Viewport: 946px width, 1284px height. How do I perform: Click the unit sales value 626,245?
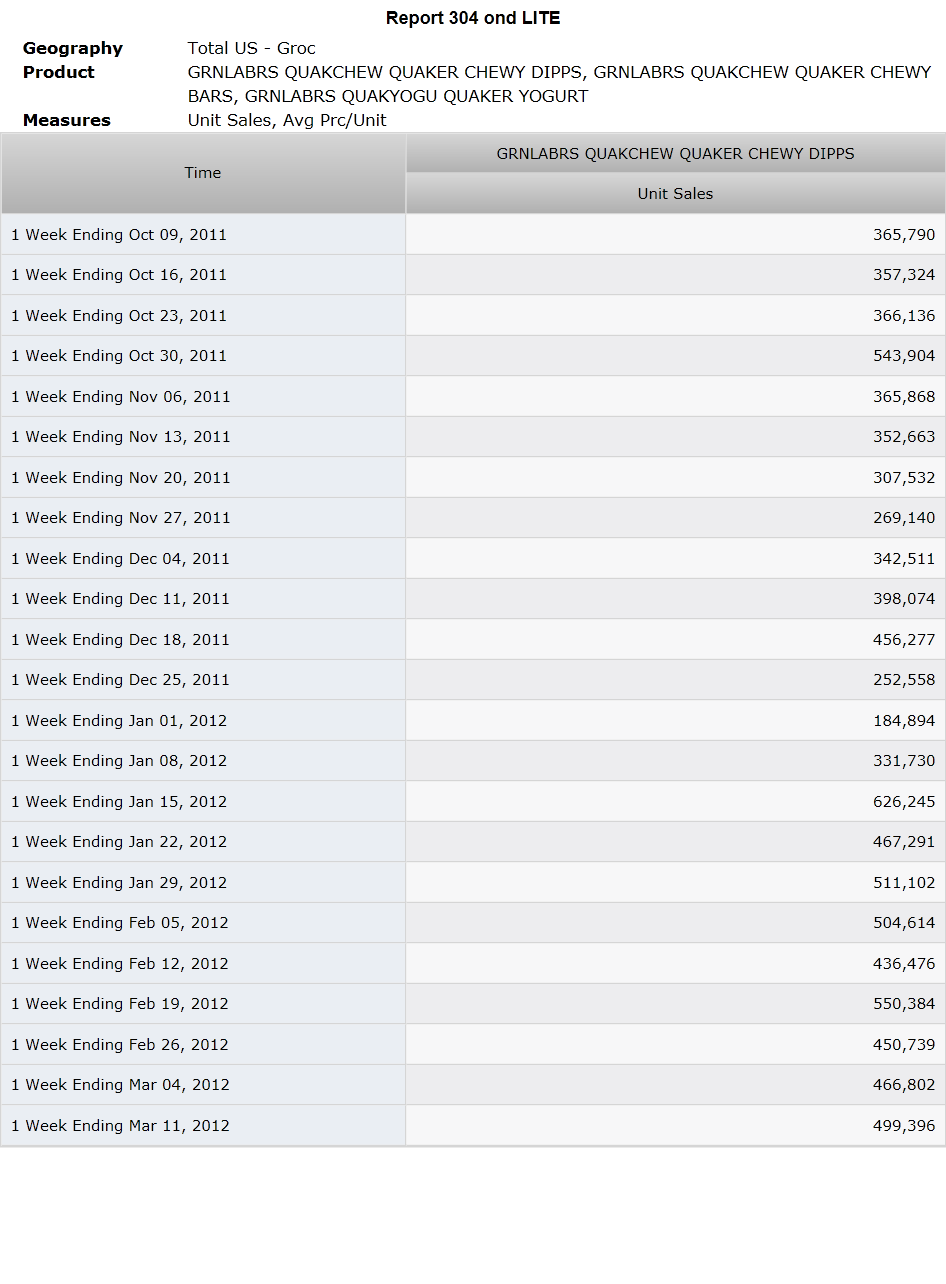point(904,801)
